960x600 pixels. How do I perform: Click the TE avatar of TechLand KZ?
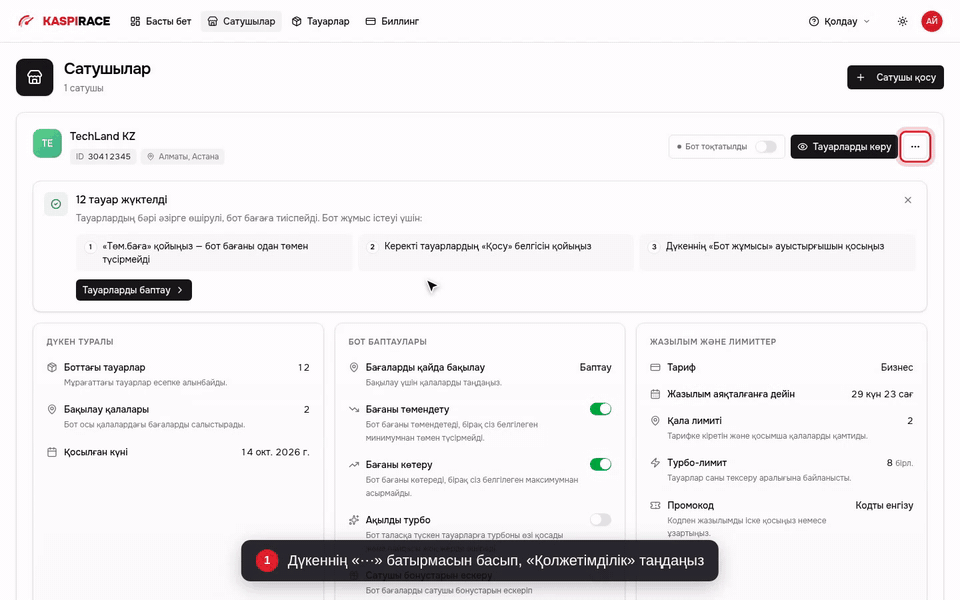click(47, 143)
